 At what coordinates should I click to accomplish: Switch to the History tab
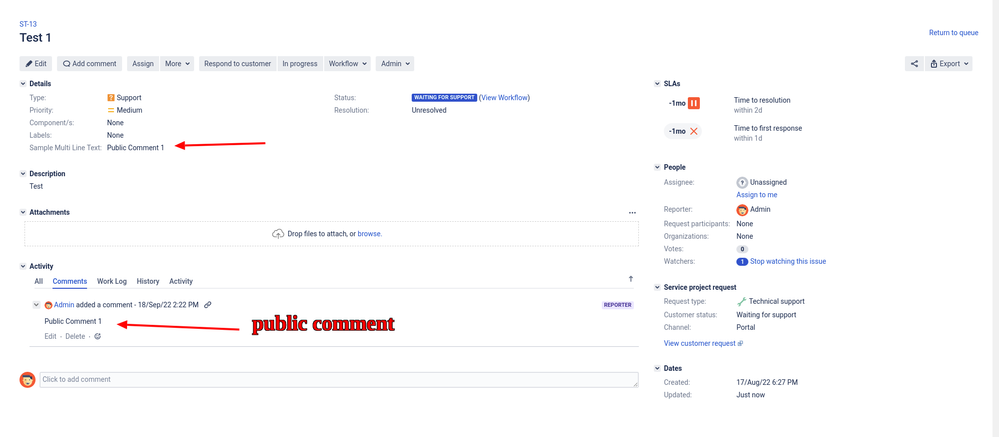pyautogui.click(x=148, y=281)
